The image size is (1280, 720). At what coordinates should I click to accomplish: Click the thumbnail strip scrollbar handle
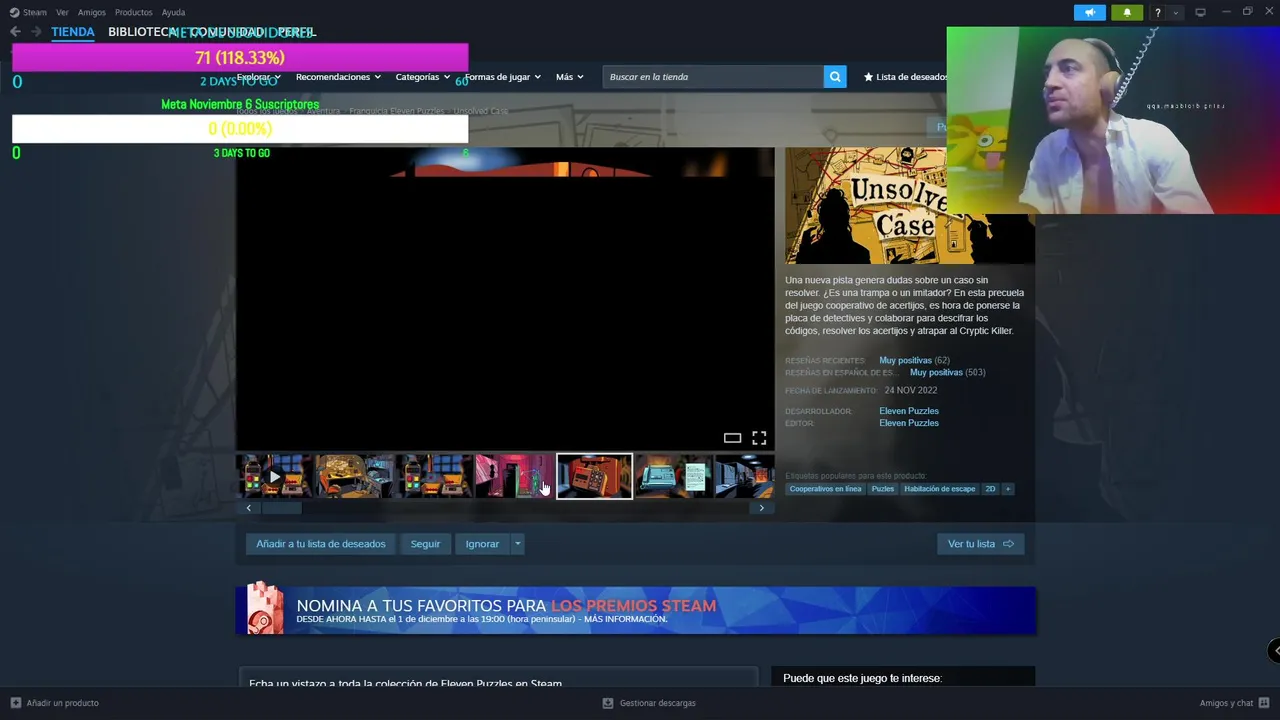click(281, 508)
